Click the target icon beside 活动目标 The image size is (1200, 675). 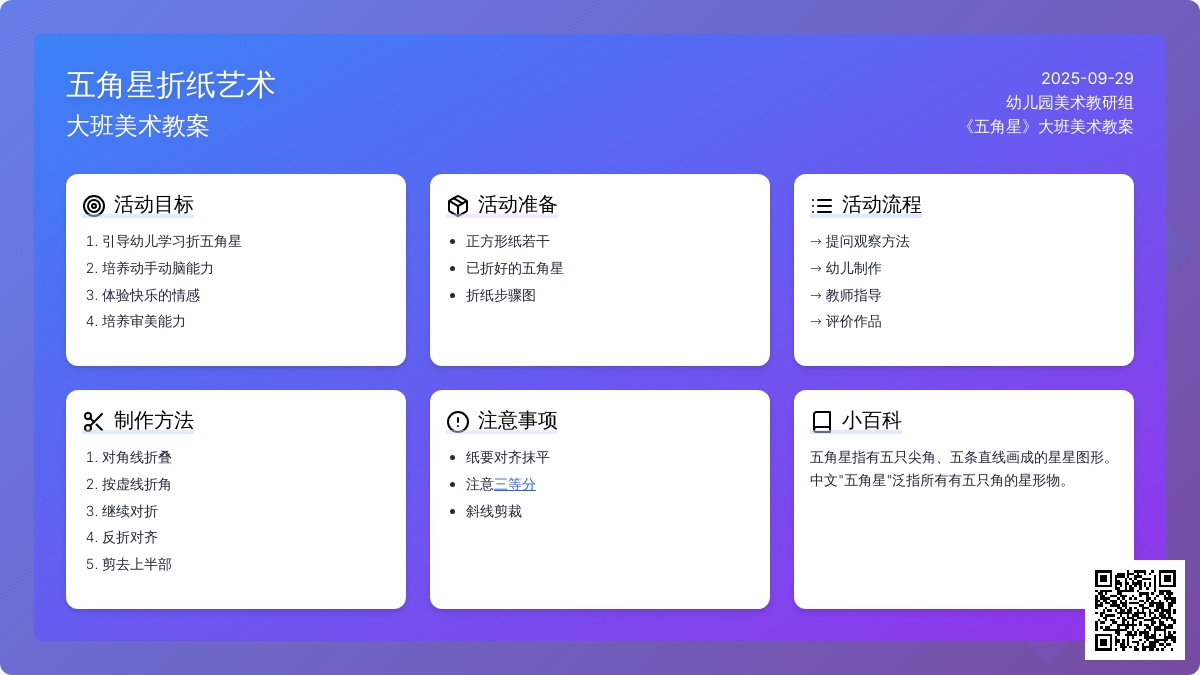coord(94,206)
